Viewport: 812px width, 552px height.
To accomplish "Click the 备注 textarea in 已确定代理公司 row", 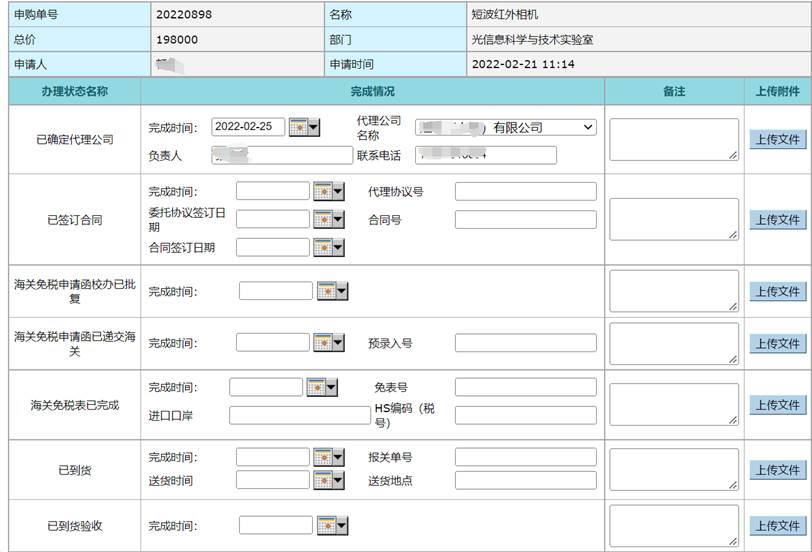I will (673, 139).
